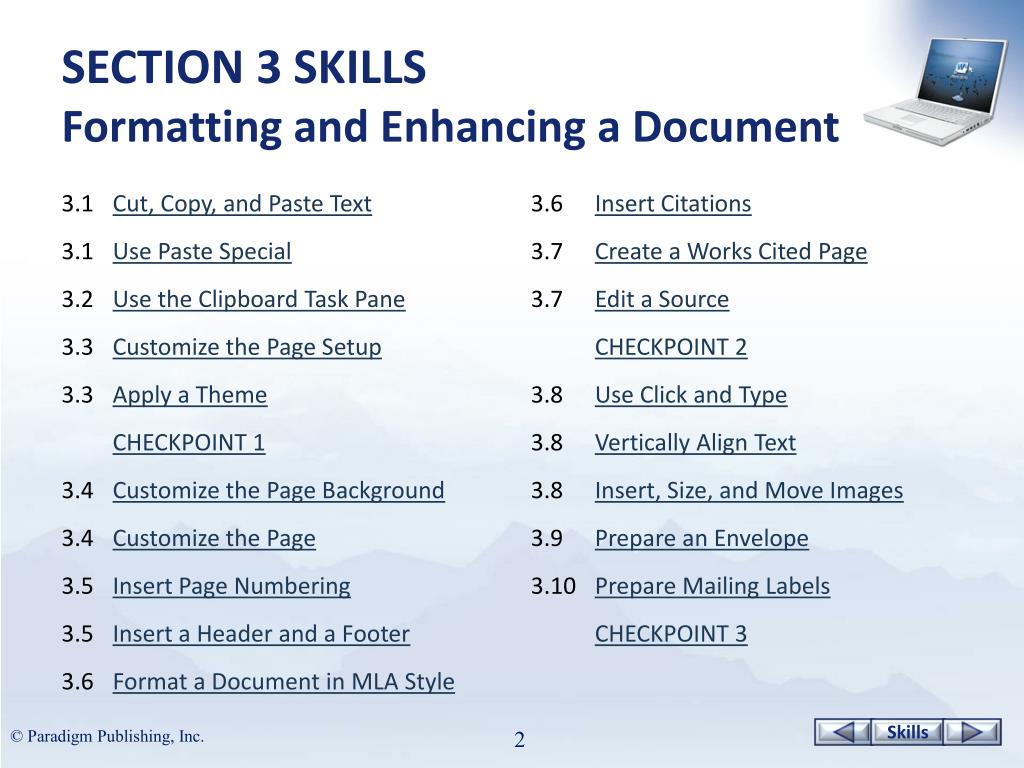1024x768 pixels.
Task: Open Apply a Theme link
Action: (190, 394)
